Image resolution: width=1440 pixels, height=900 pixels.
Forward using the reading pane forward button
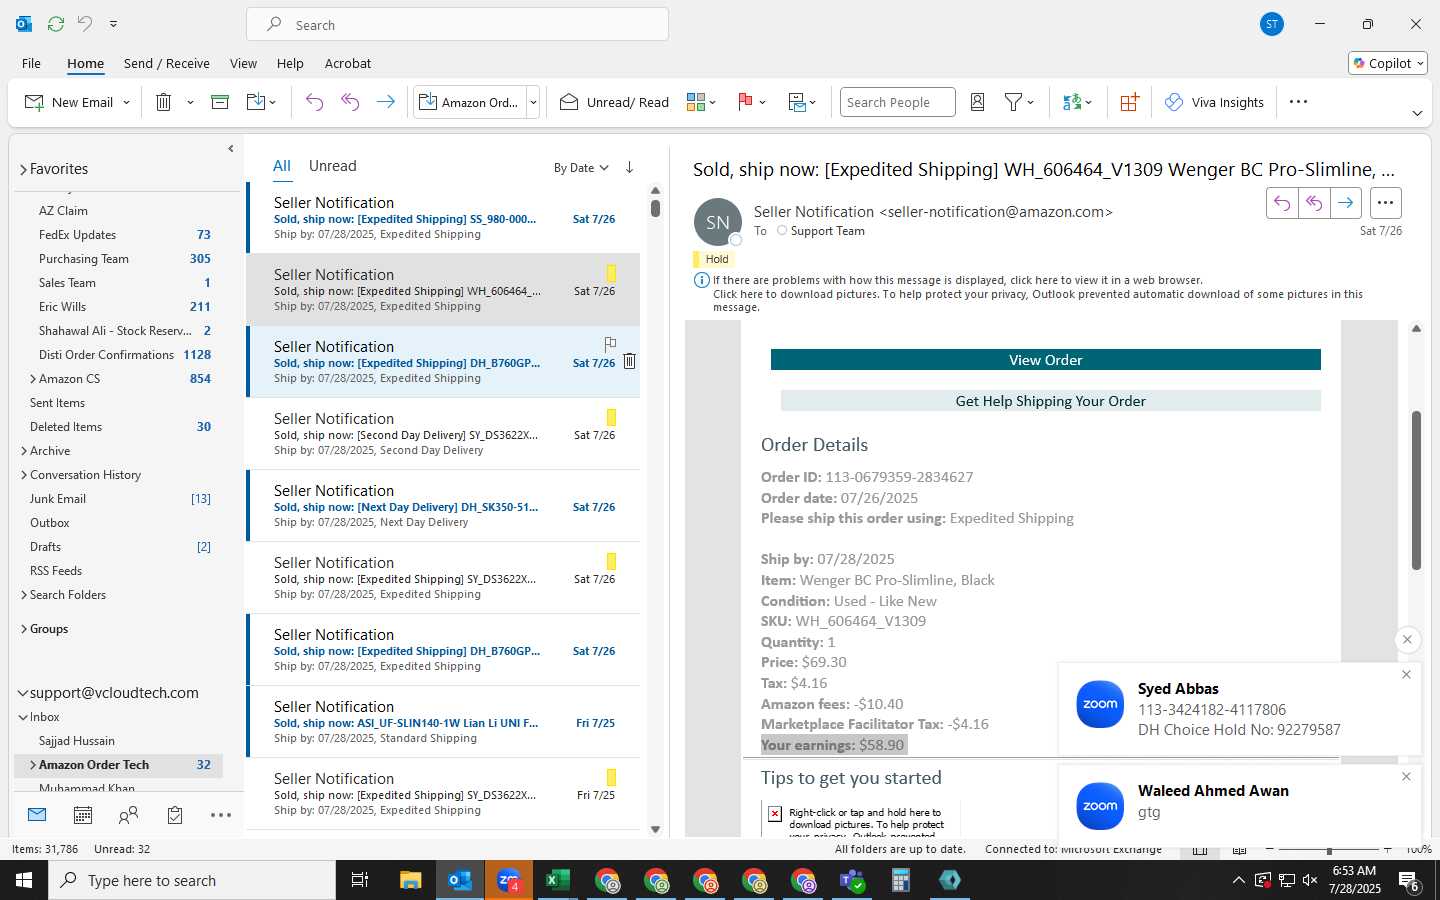coord(1346,203)
